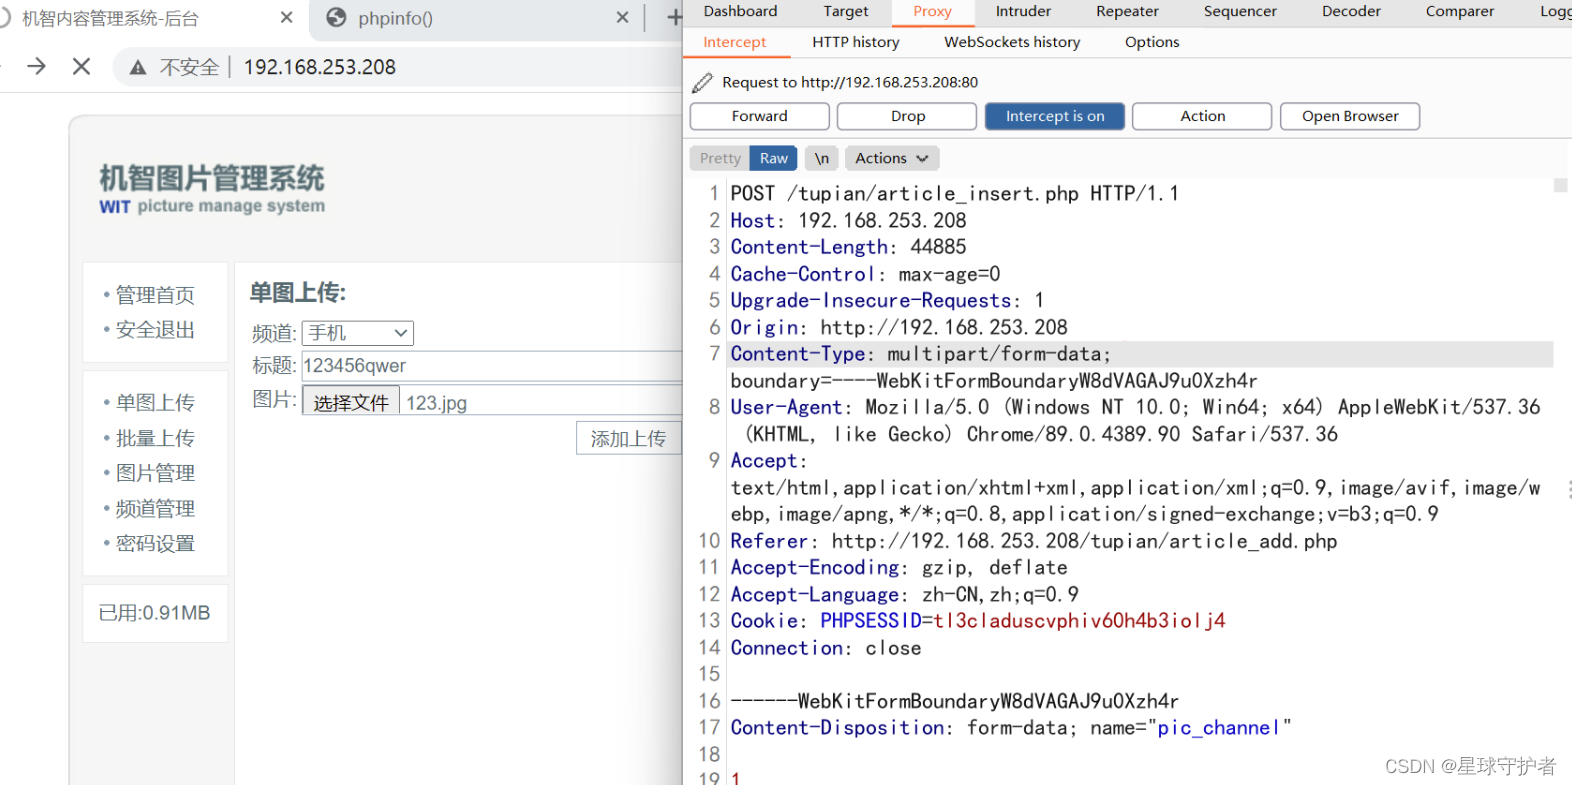The image size is (1572, 785).
Task: Expand the Actions dropdown
Action: (x=892, y=158)
